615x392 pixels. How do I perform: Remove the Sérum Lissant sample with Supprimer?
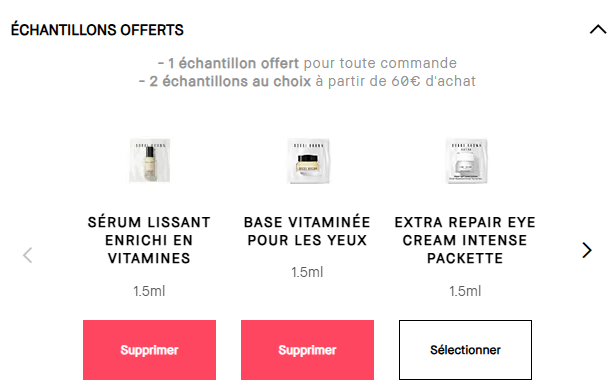tap(149, 350)
